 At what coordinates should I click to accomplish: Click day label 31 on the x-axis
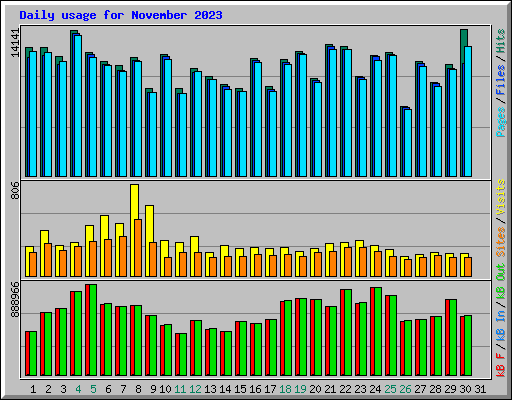point(480,389)
